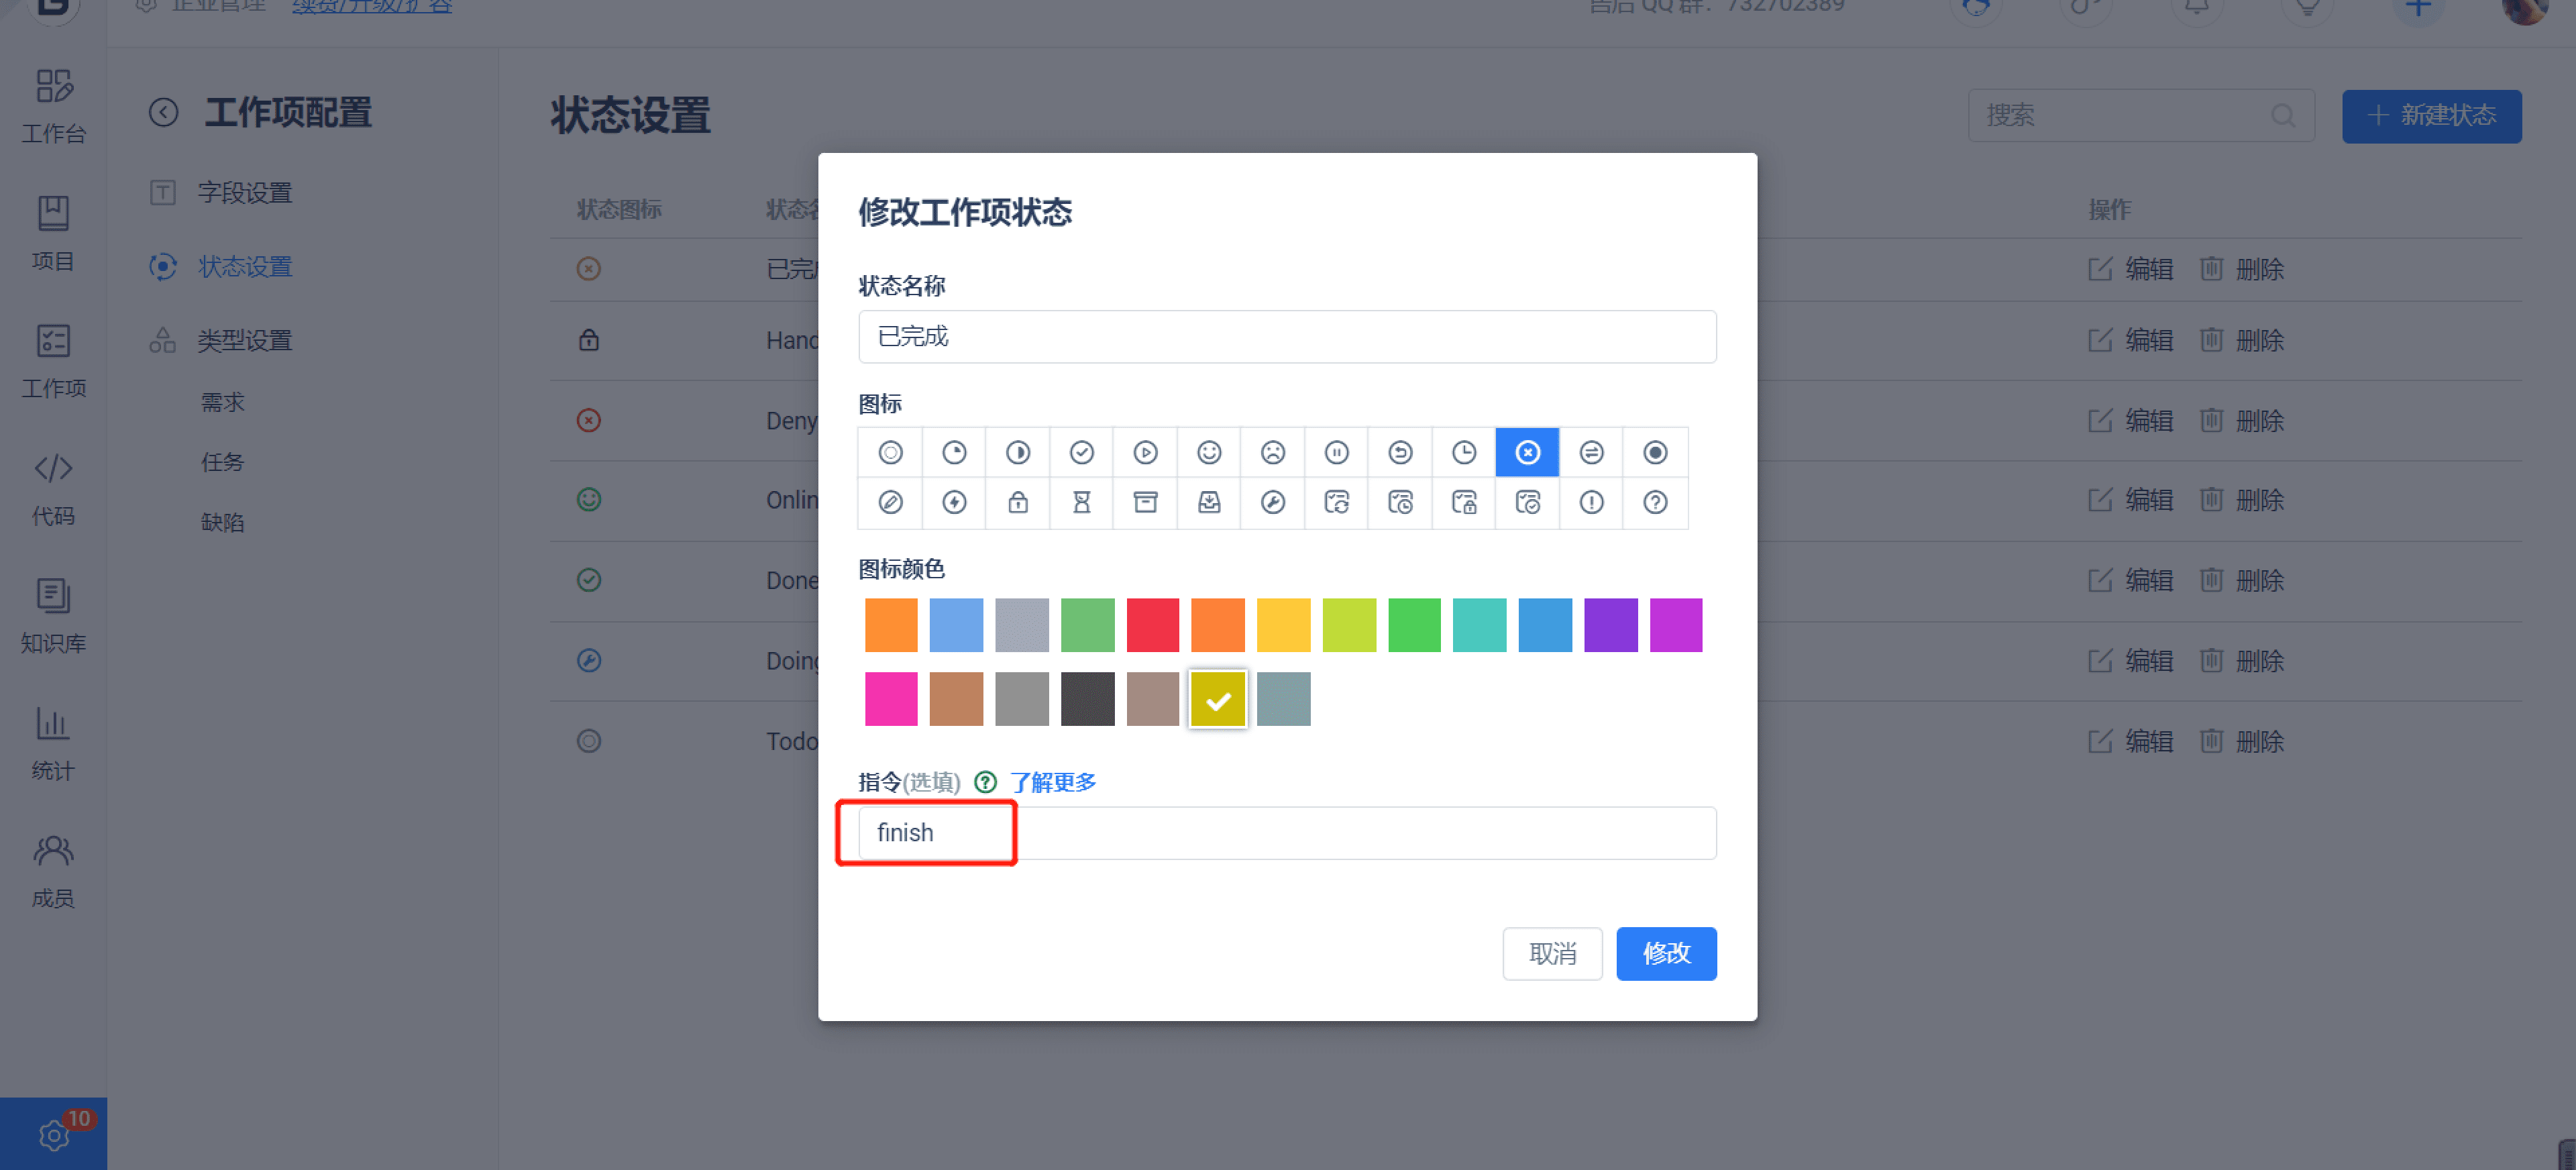
Task: Open 成员 in left navigation
Action: (x=53, y=871)
